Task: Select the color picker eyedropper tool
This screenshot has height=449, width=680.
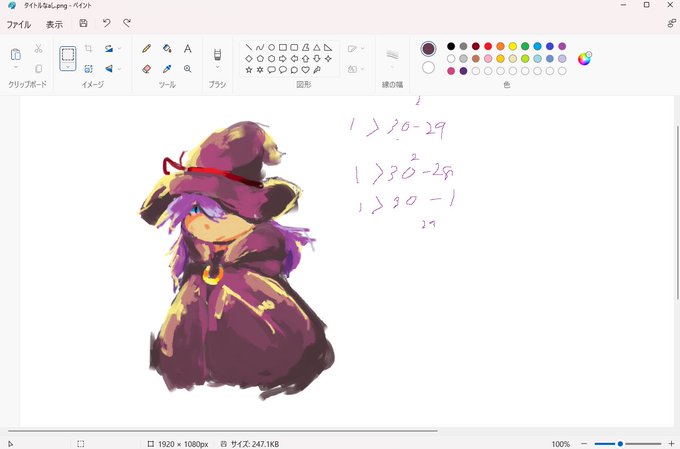Action: pos(167,69)
